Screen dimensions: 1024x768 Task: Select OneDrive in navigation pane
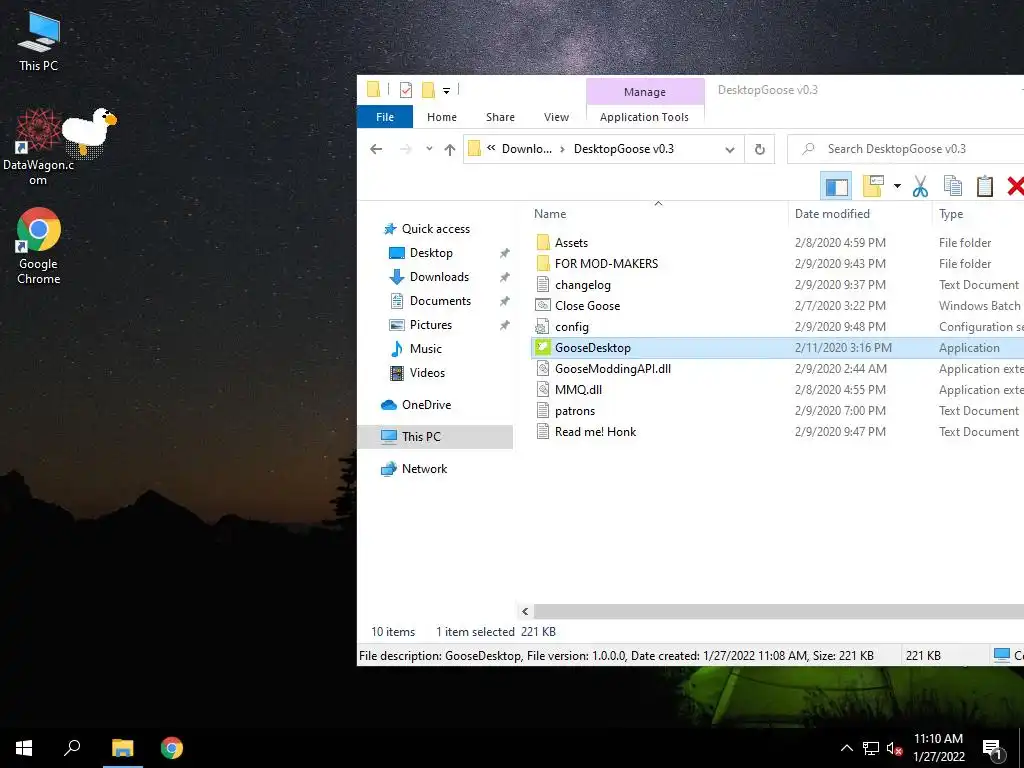coord(426,405)
